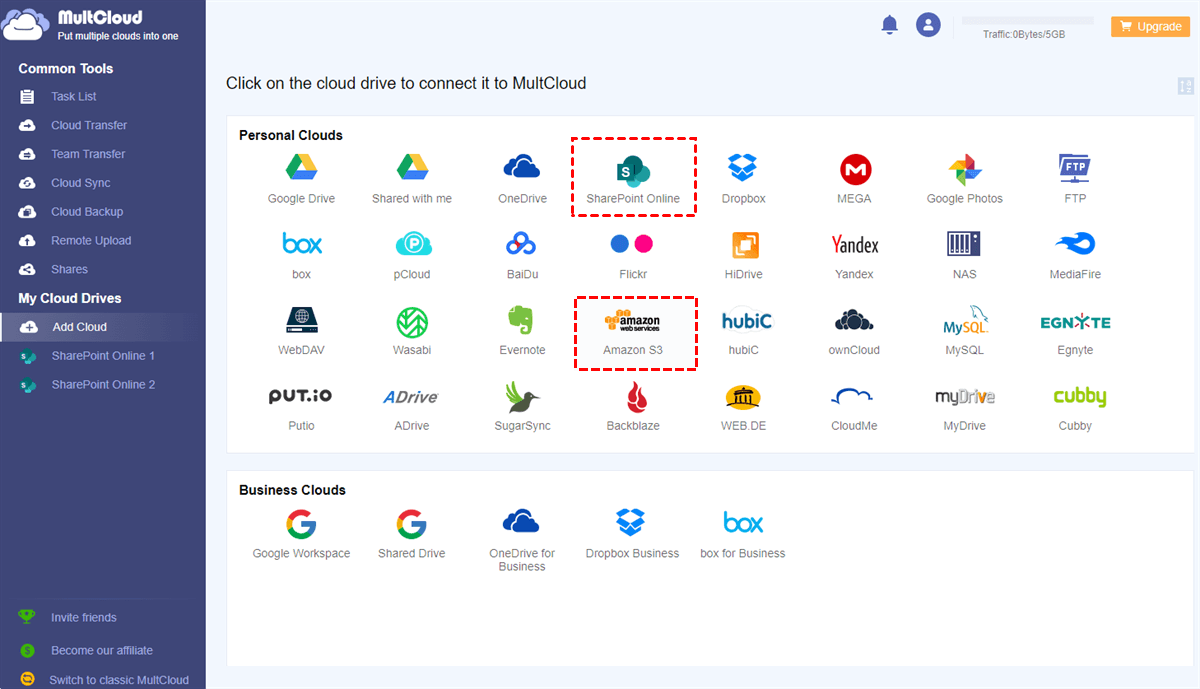1200x689 pixels.
Task: Select OneDrive for Business
Action: [522, 540]
